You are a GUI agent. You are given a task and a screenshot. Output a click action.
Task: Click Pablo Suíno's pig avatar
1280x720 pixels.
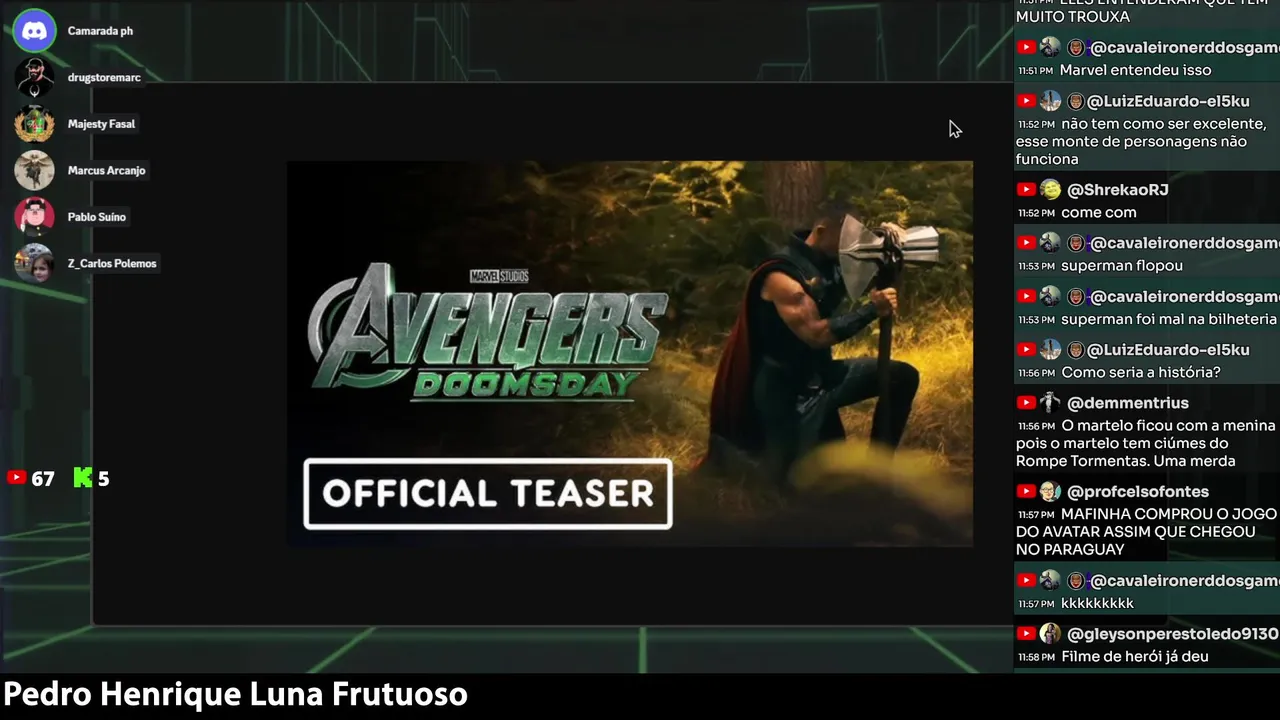pos(34,216)
